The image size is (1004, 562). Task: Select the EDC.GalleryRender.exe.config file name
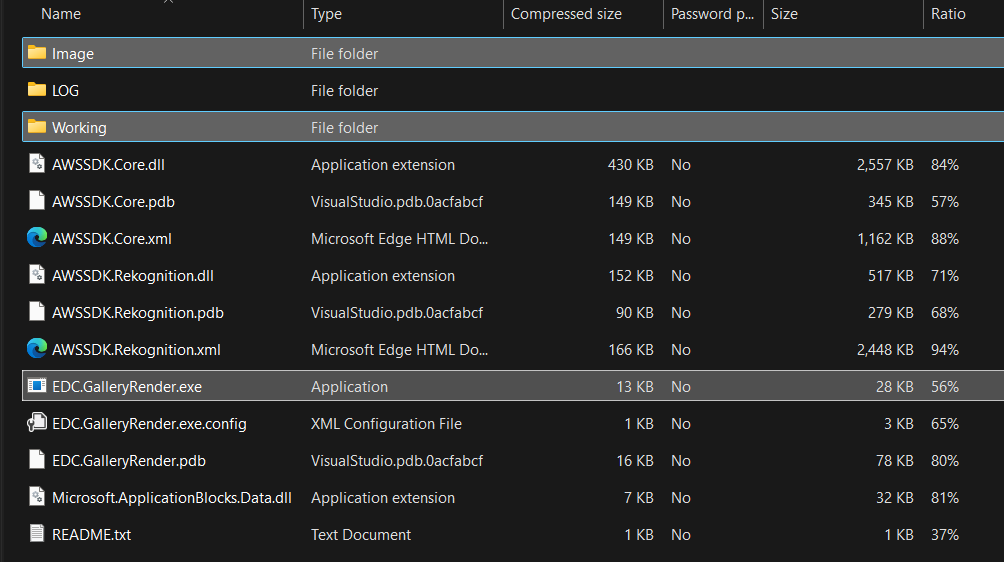[149, 424]
